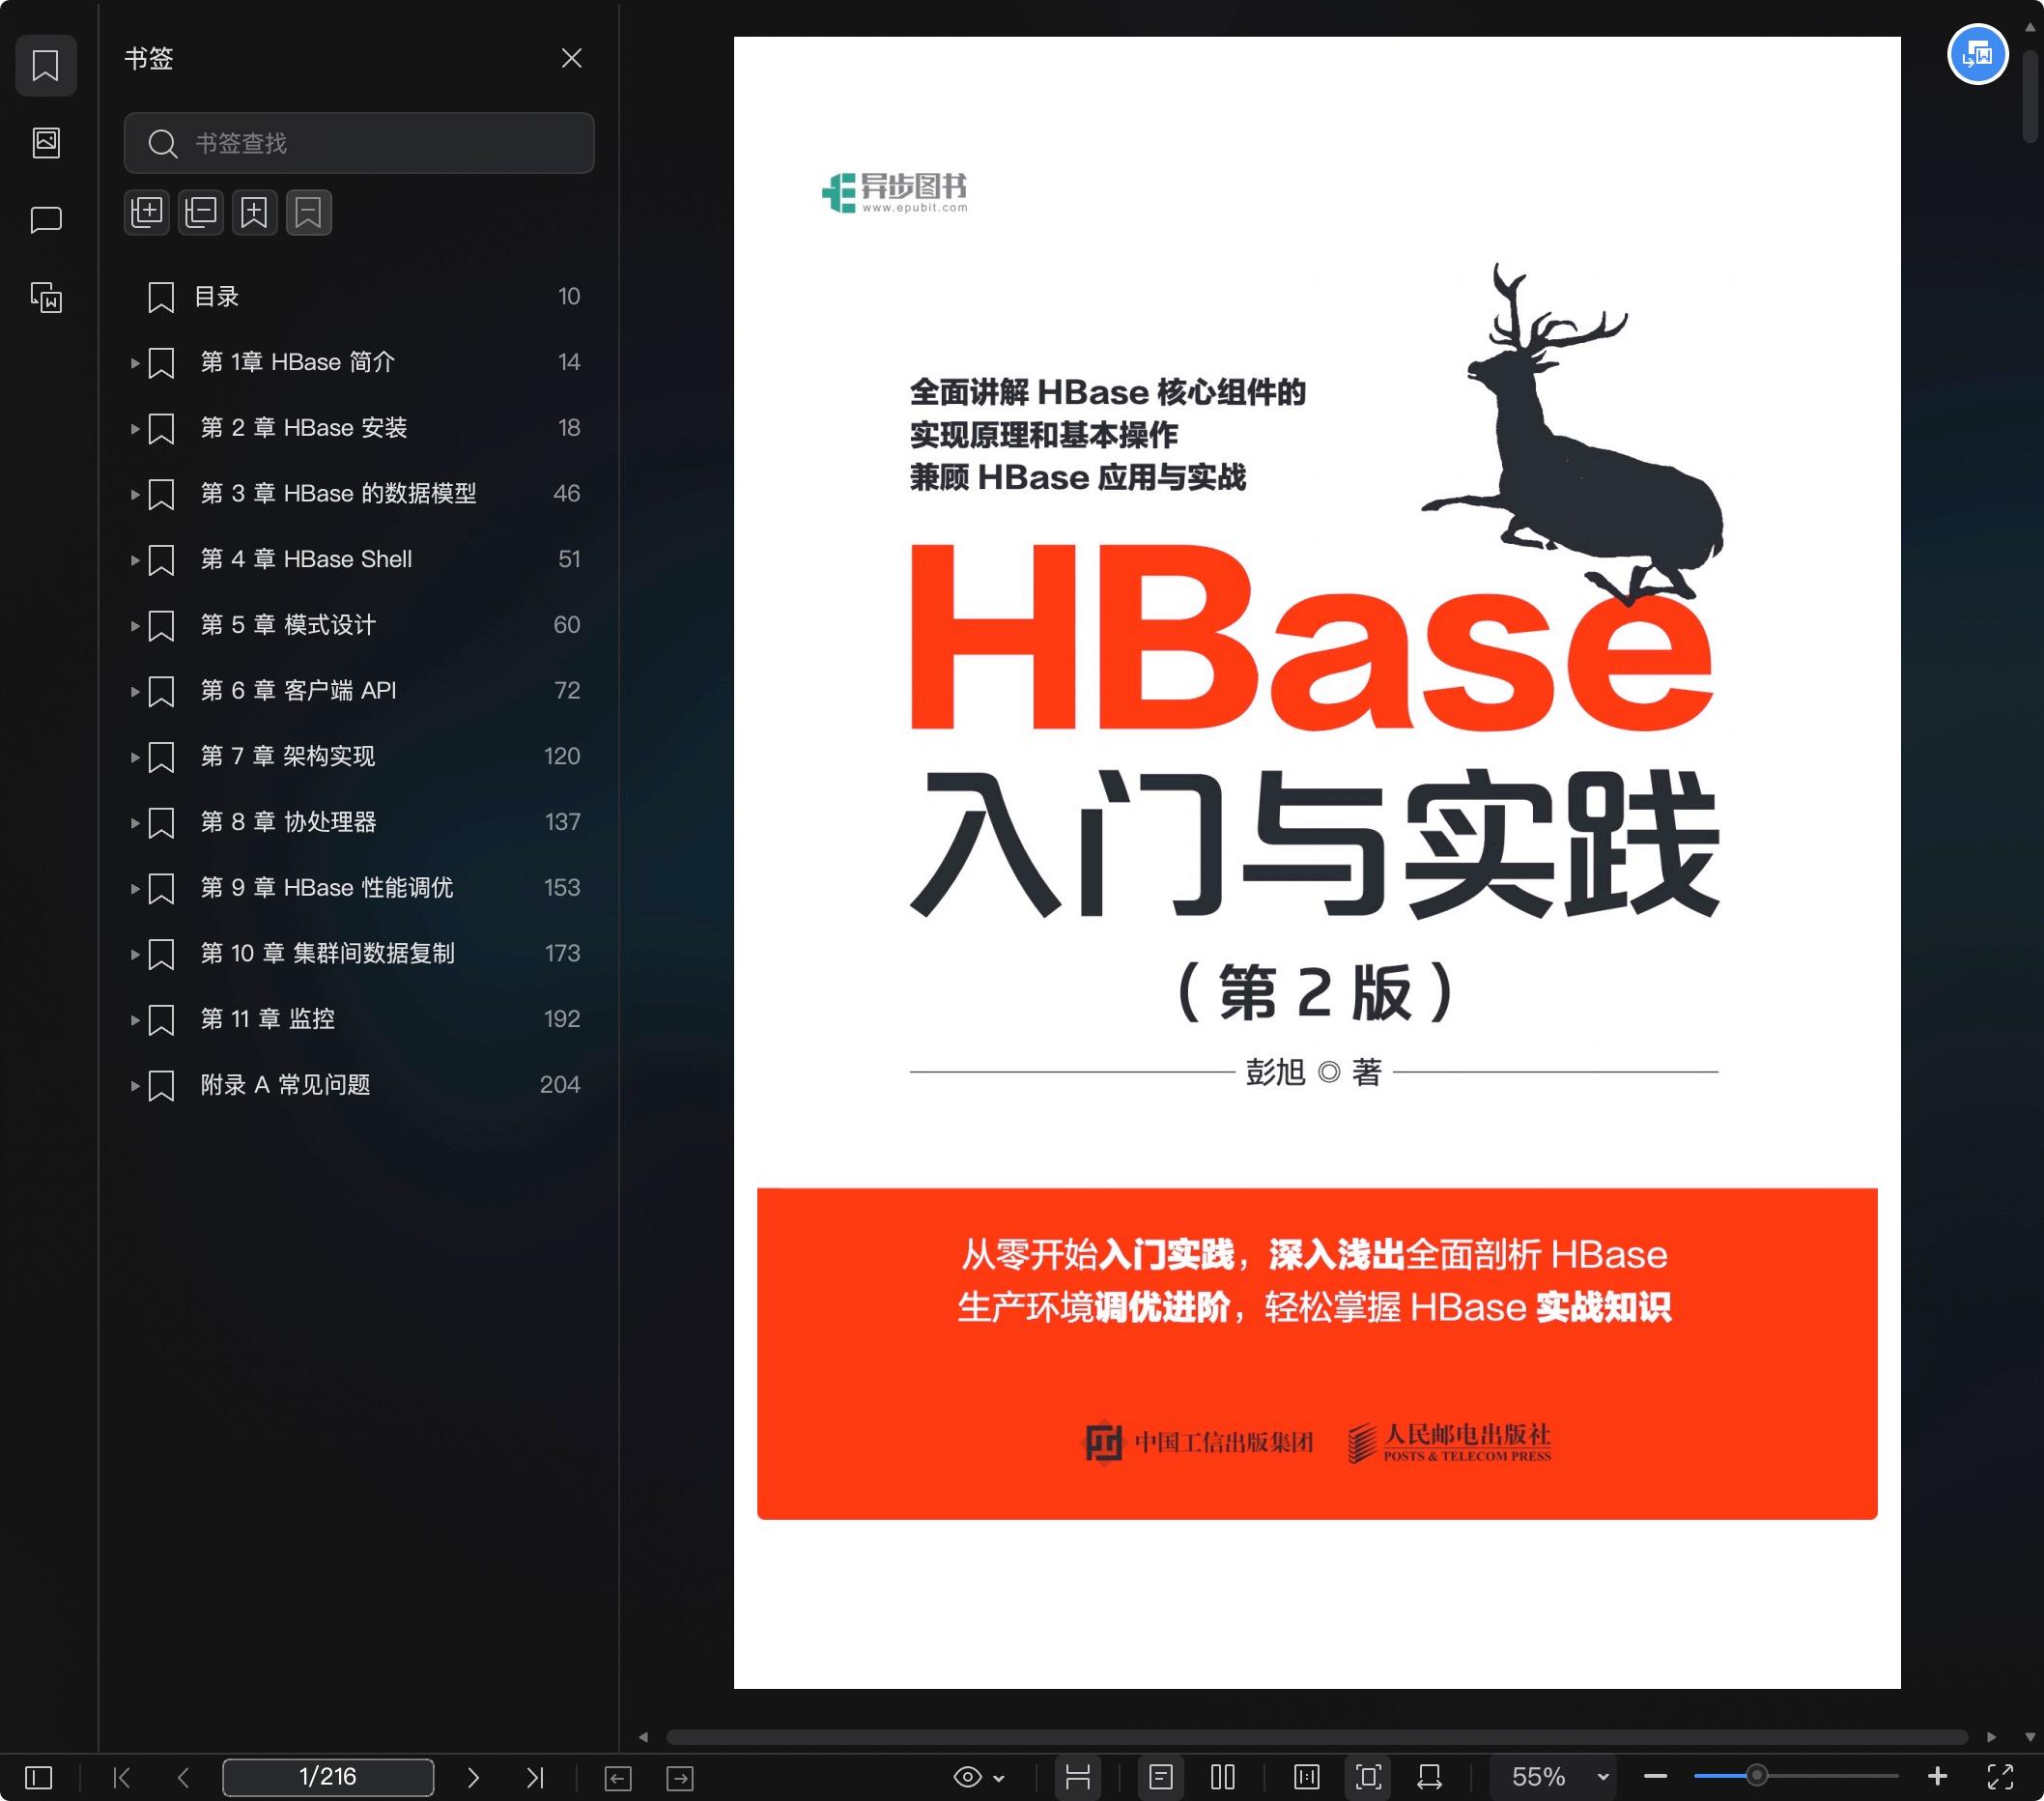This screenshot has height=1801, width=2044.
Task: Click page number 120 of chapter 7
Action: (x=561, y=756)
